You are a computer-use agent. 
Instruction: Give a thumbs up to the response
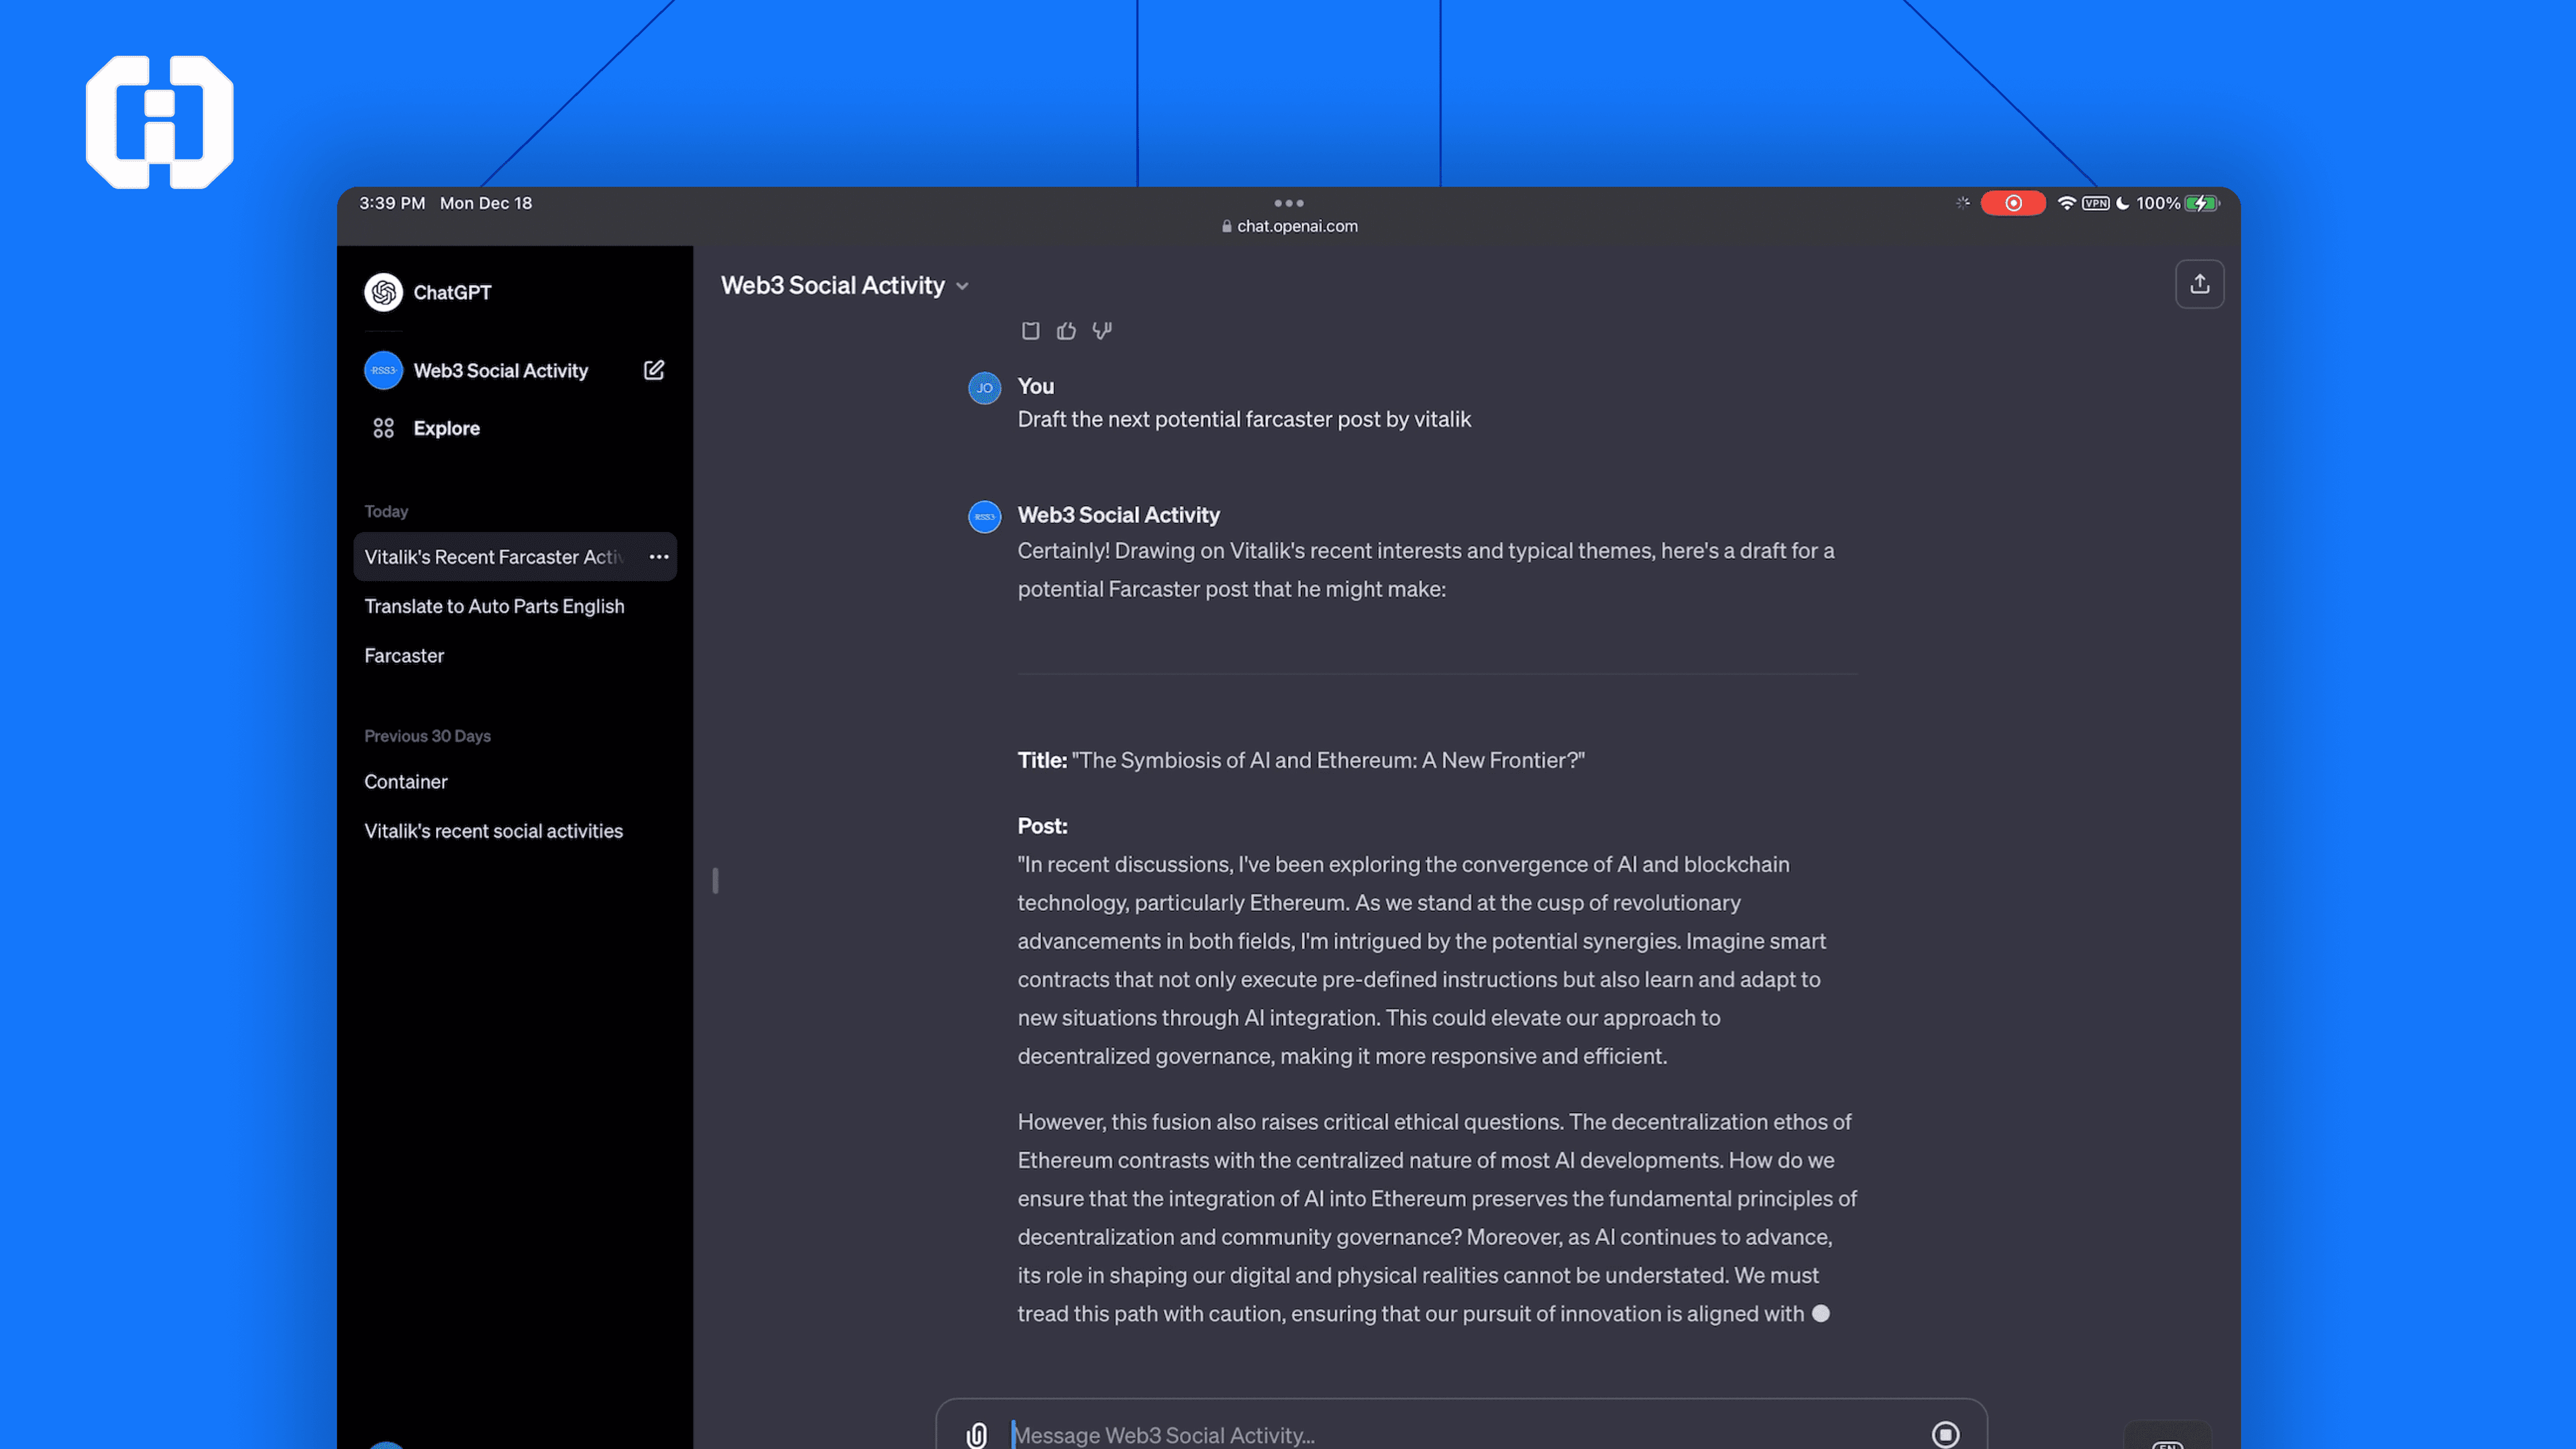pyautogui.click(x=1066, y=330)
